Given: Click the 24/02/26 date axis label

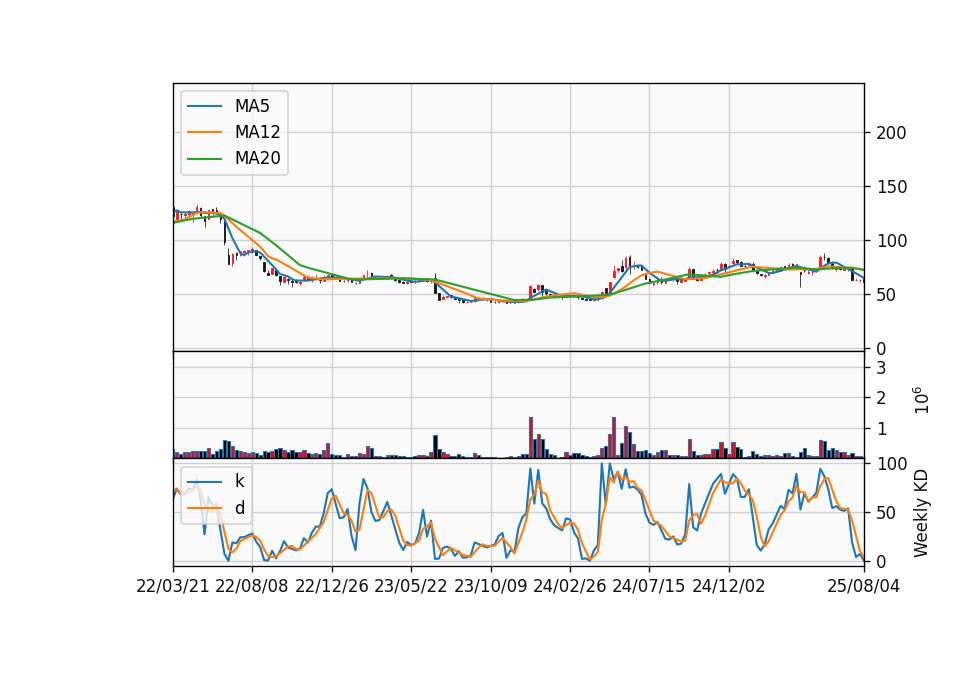Looking at the screenshot, I should (x=570, y=586).
